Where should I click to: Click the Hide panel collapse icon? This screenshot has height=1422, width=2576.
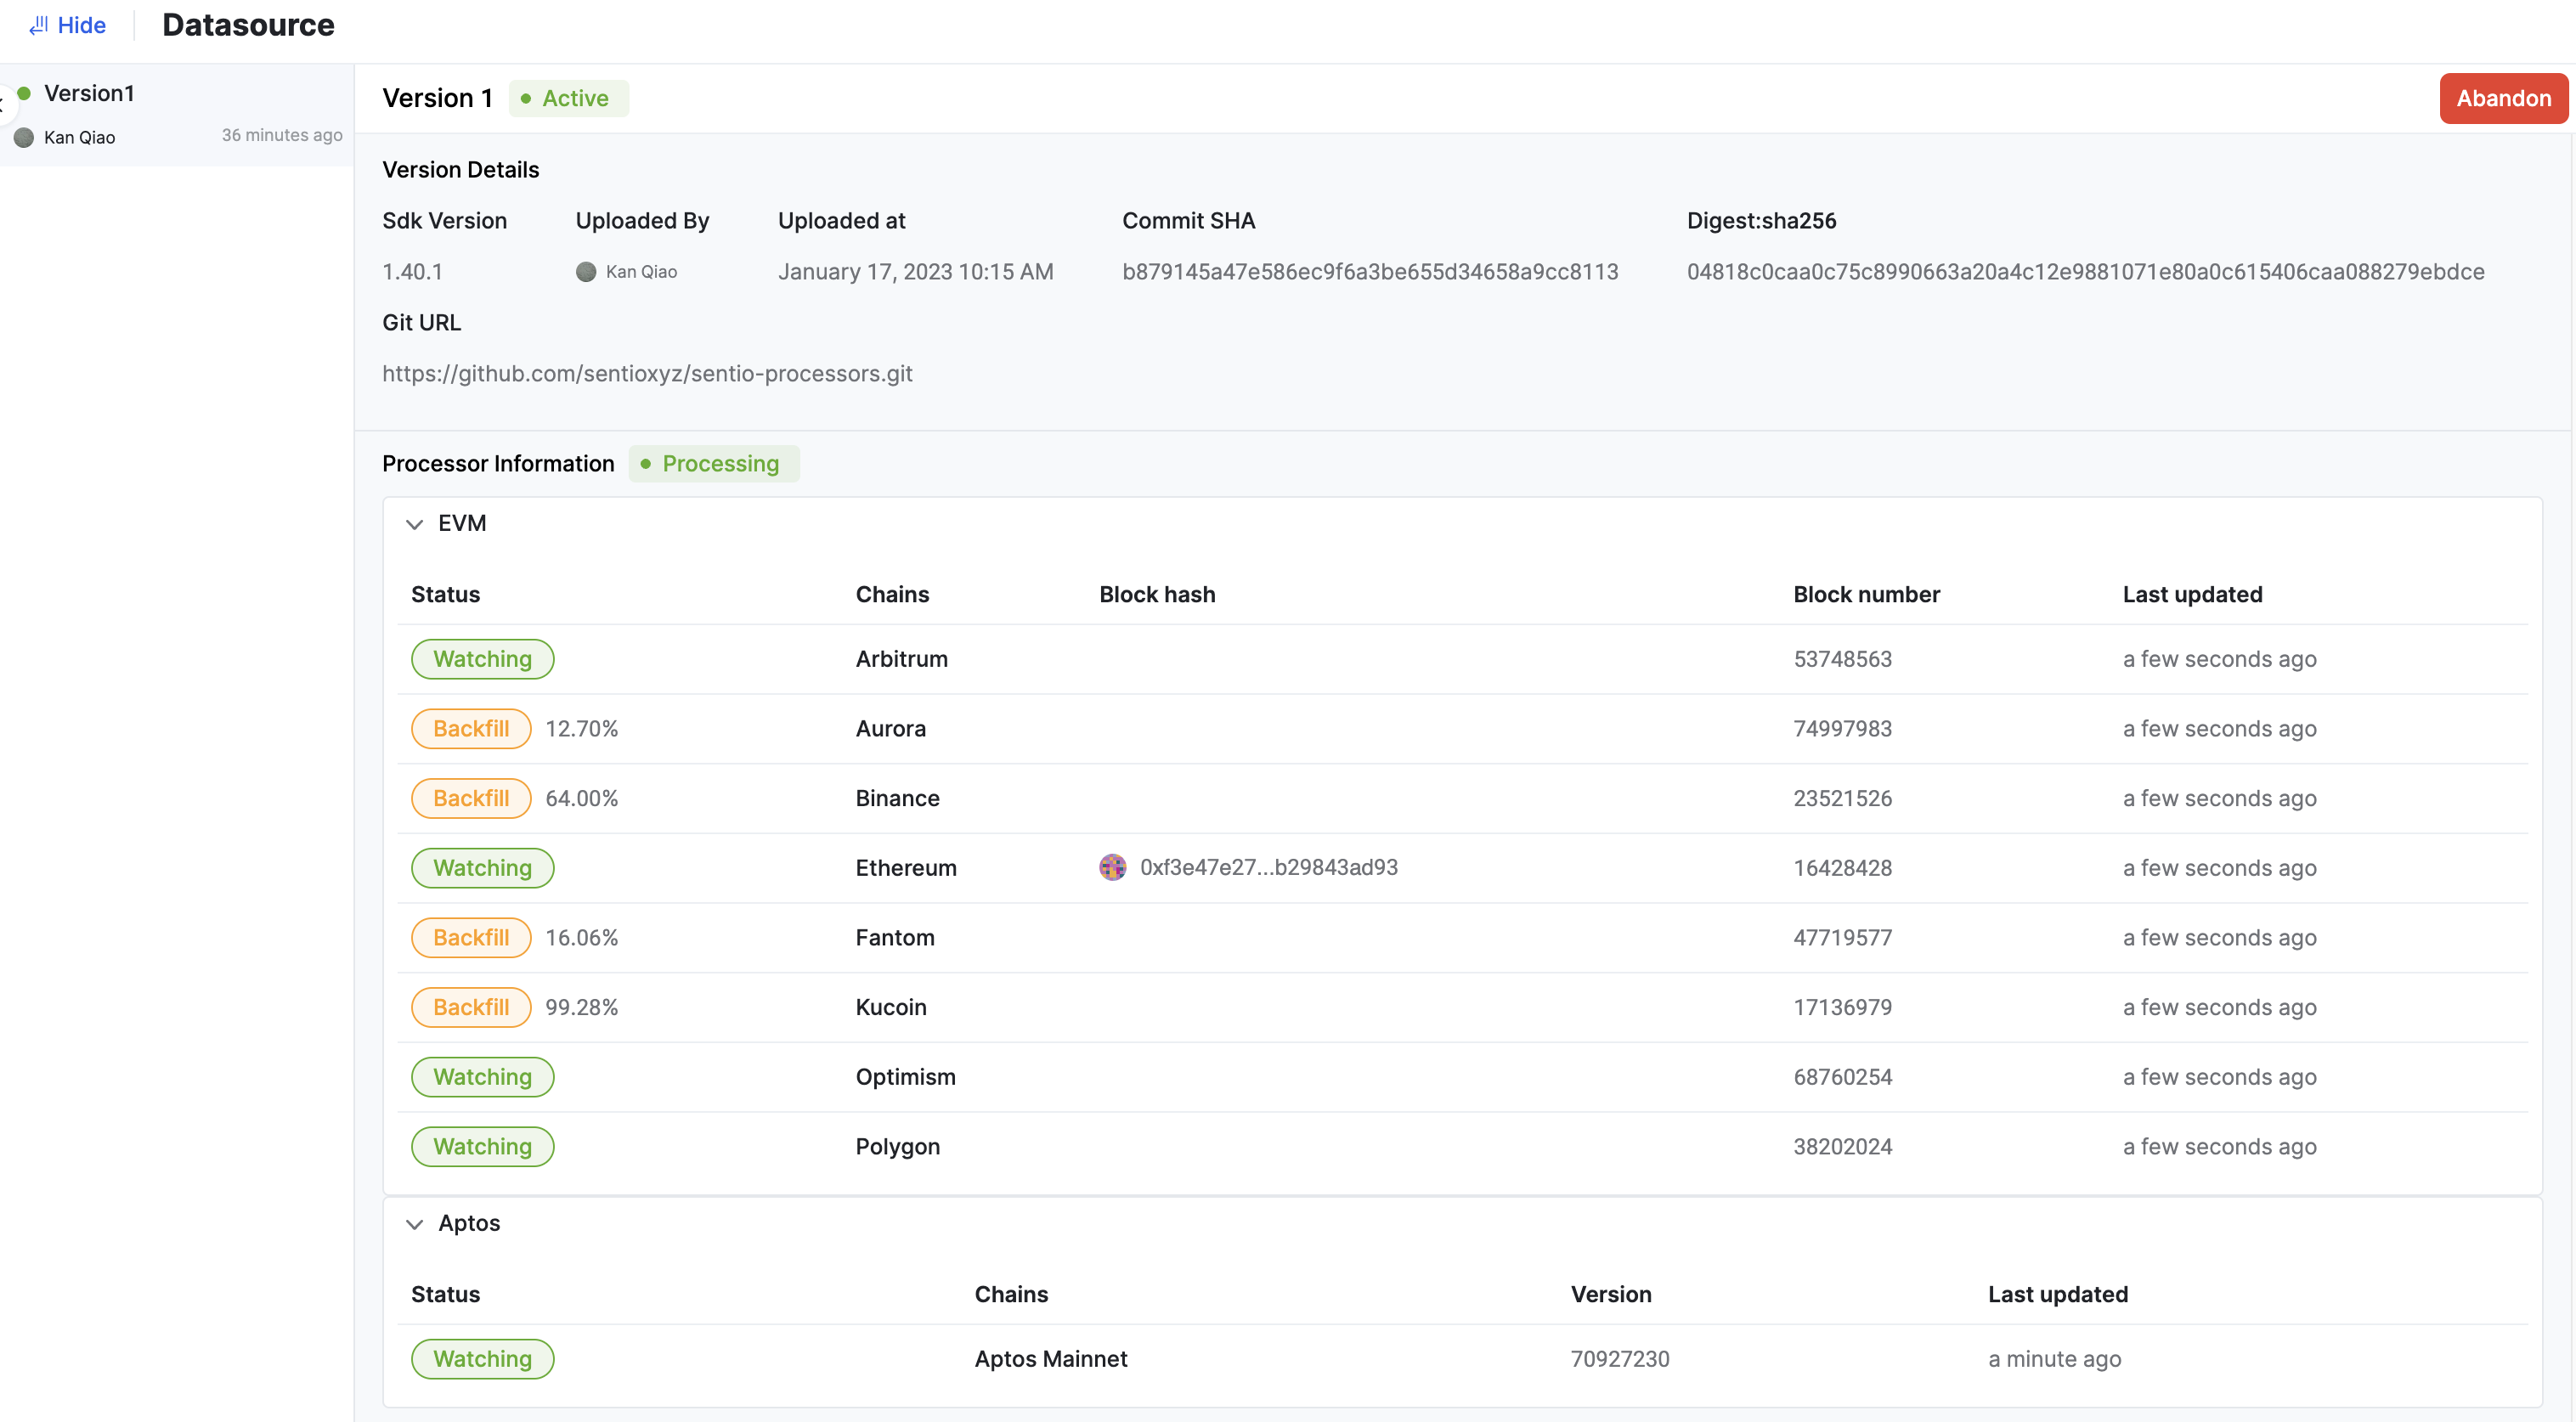click(38, 25)
